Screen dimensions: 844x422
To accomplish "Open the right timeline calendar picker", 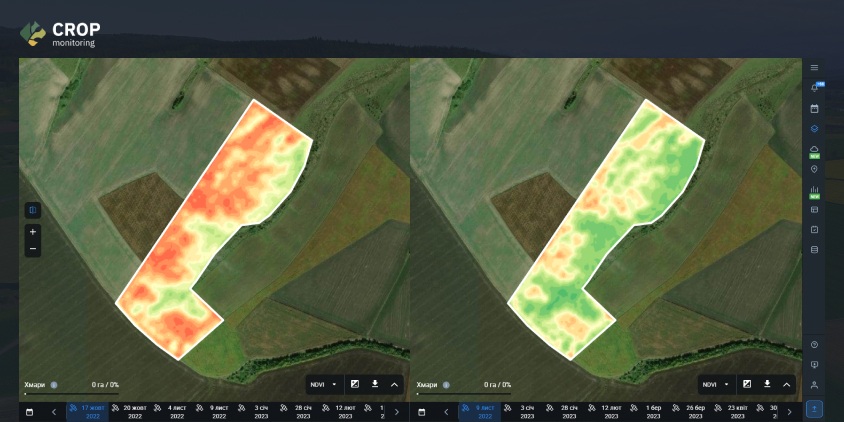I will pos(422,412).
